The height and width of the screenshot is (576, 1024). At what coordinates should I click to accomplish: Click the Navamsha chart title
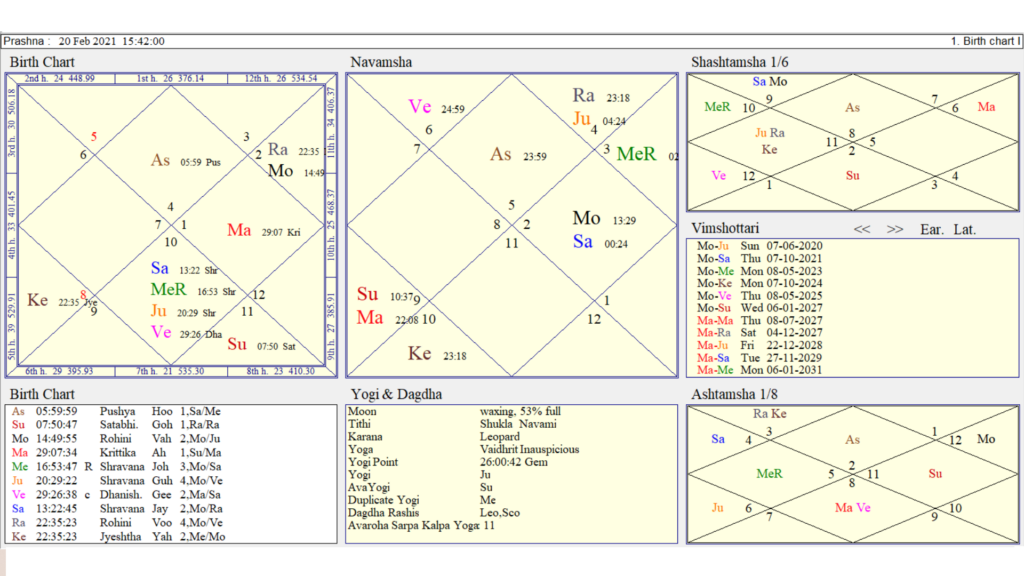click(381, 62)
